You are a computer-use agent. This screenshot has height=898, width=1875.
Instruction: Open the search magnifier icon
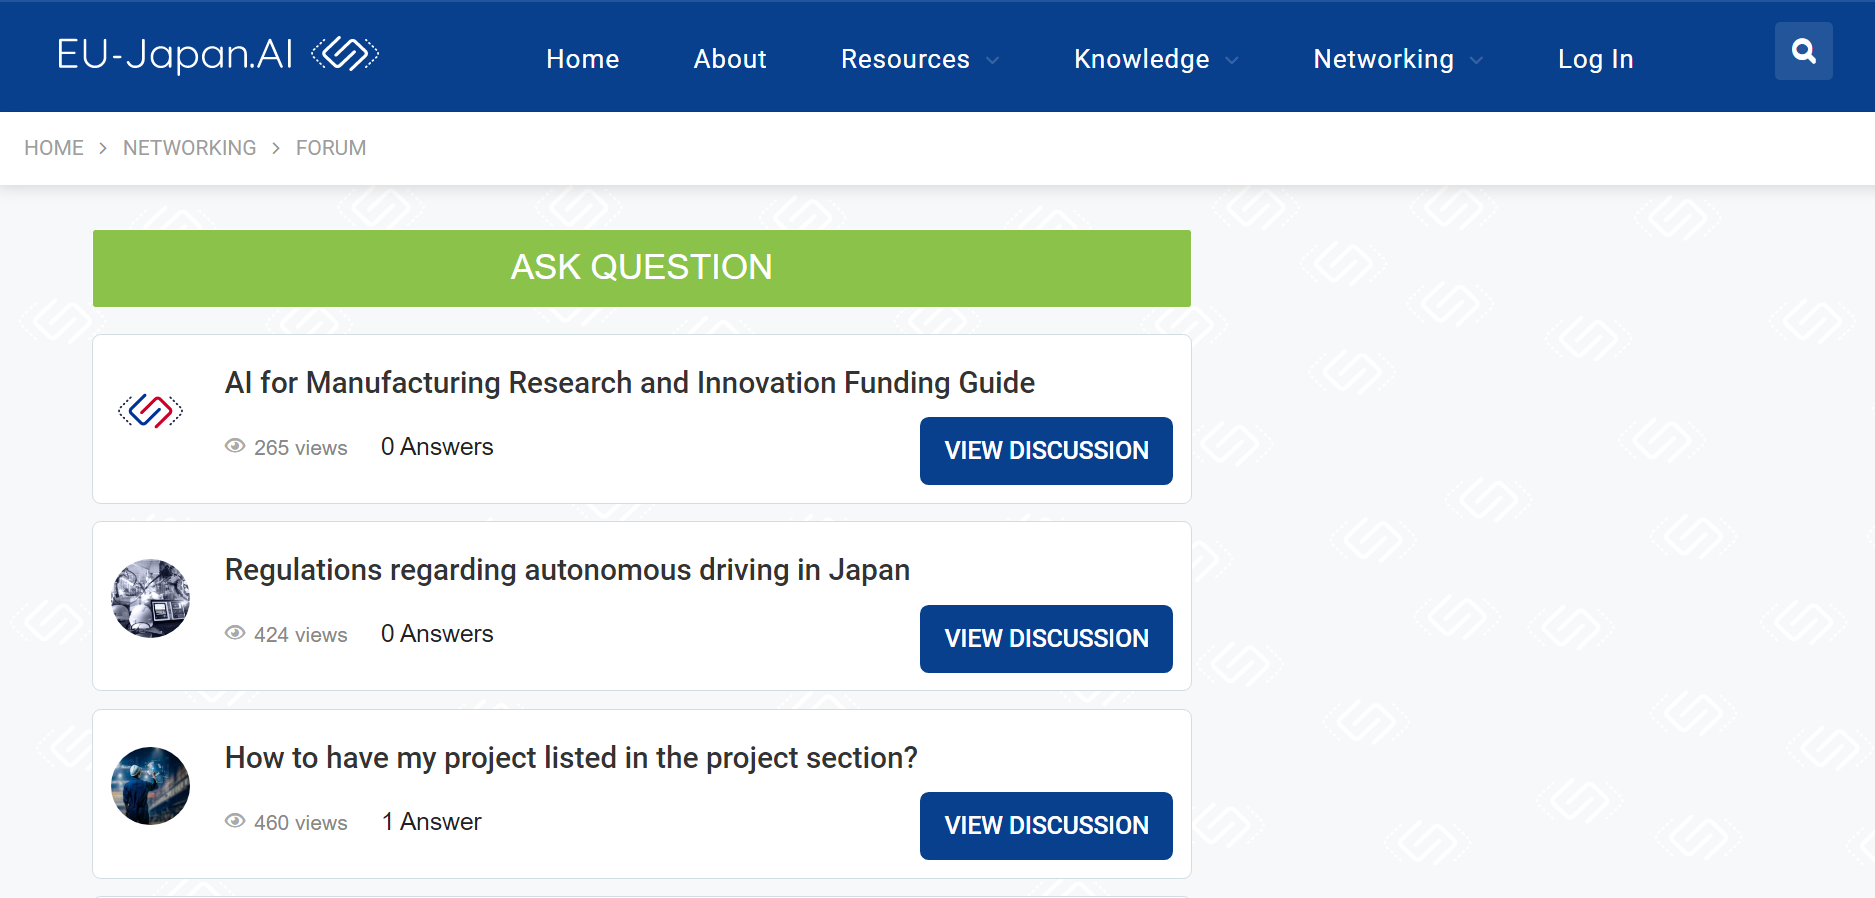pos(1803,51)
